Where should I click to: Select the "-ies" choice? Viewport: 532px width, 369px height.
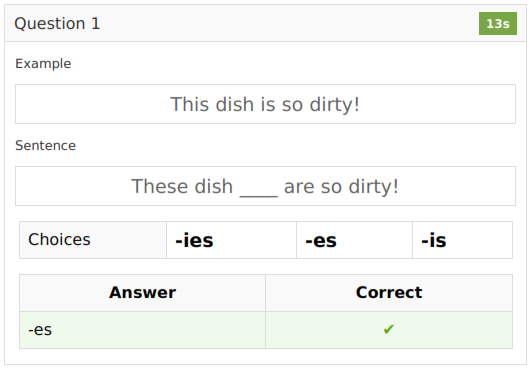[x=231, y=240]
